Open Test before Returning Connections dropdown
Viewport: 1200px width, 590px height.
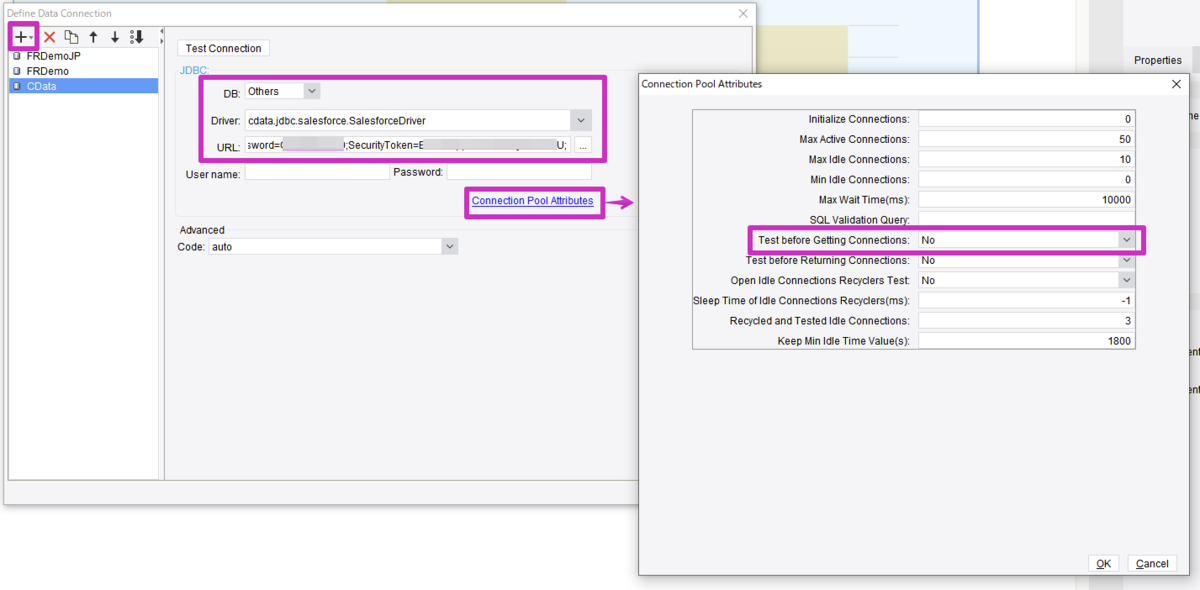[1027, 261]
